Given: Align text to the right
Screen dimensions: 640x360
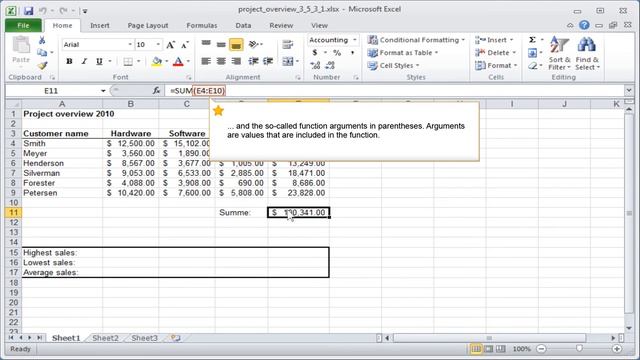Looking at the screenshot, I should (236, 61).
